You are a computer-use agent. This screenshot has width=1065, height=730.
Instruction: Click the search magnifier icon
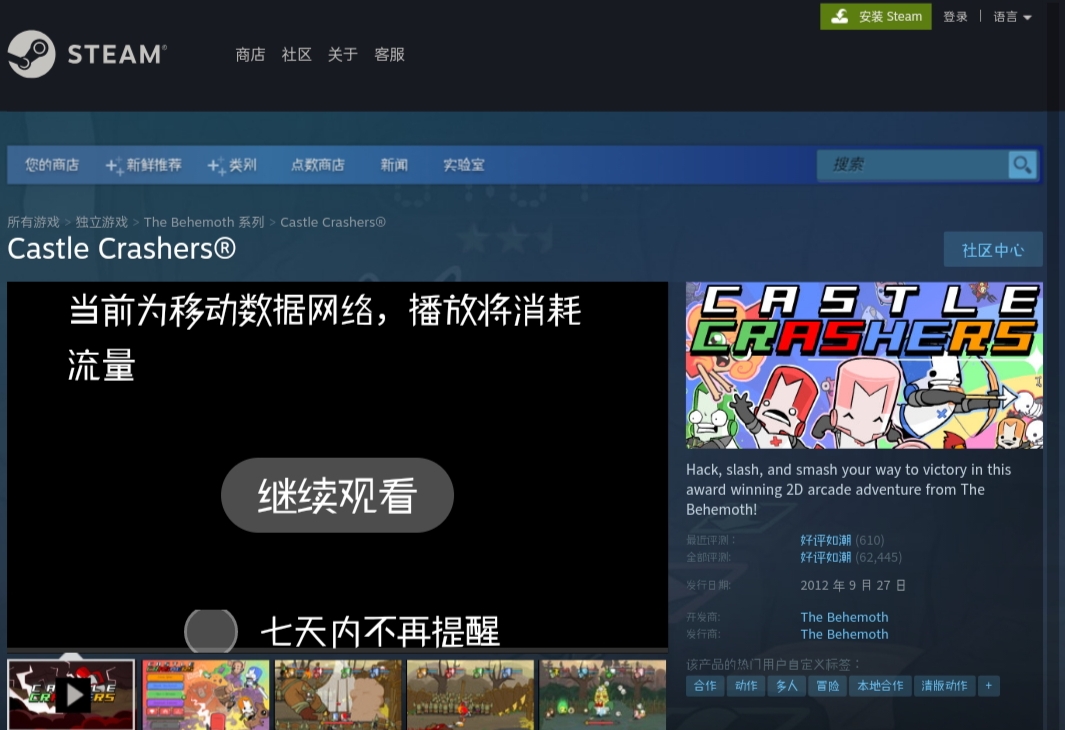click(1022, 164)
